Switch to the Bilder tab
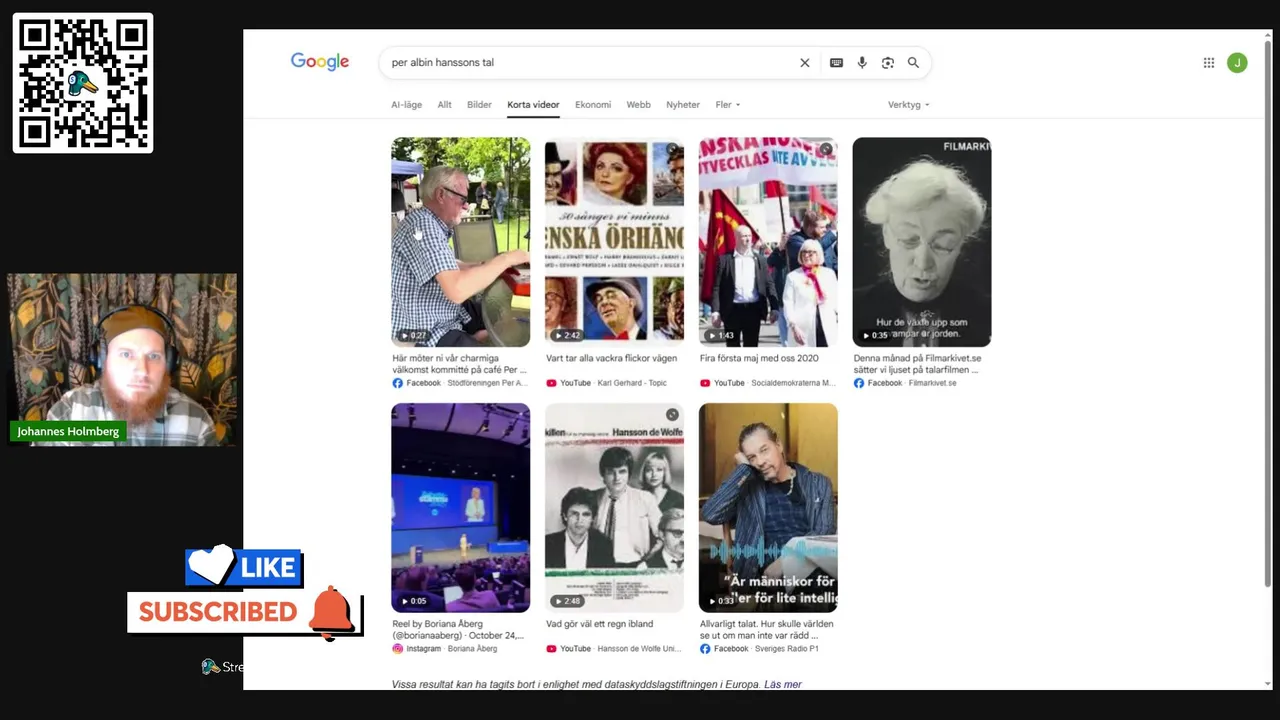 point(479,105)
